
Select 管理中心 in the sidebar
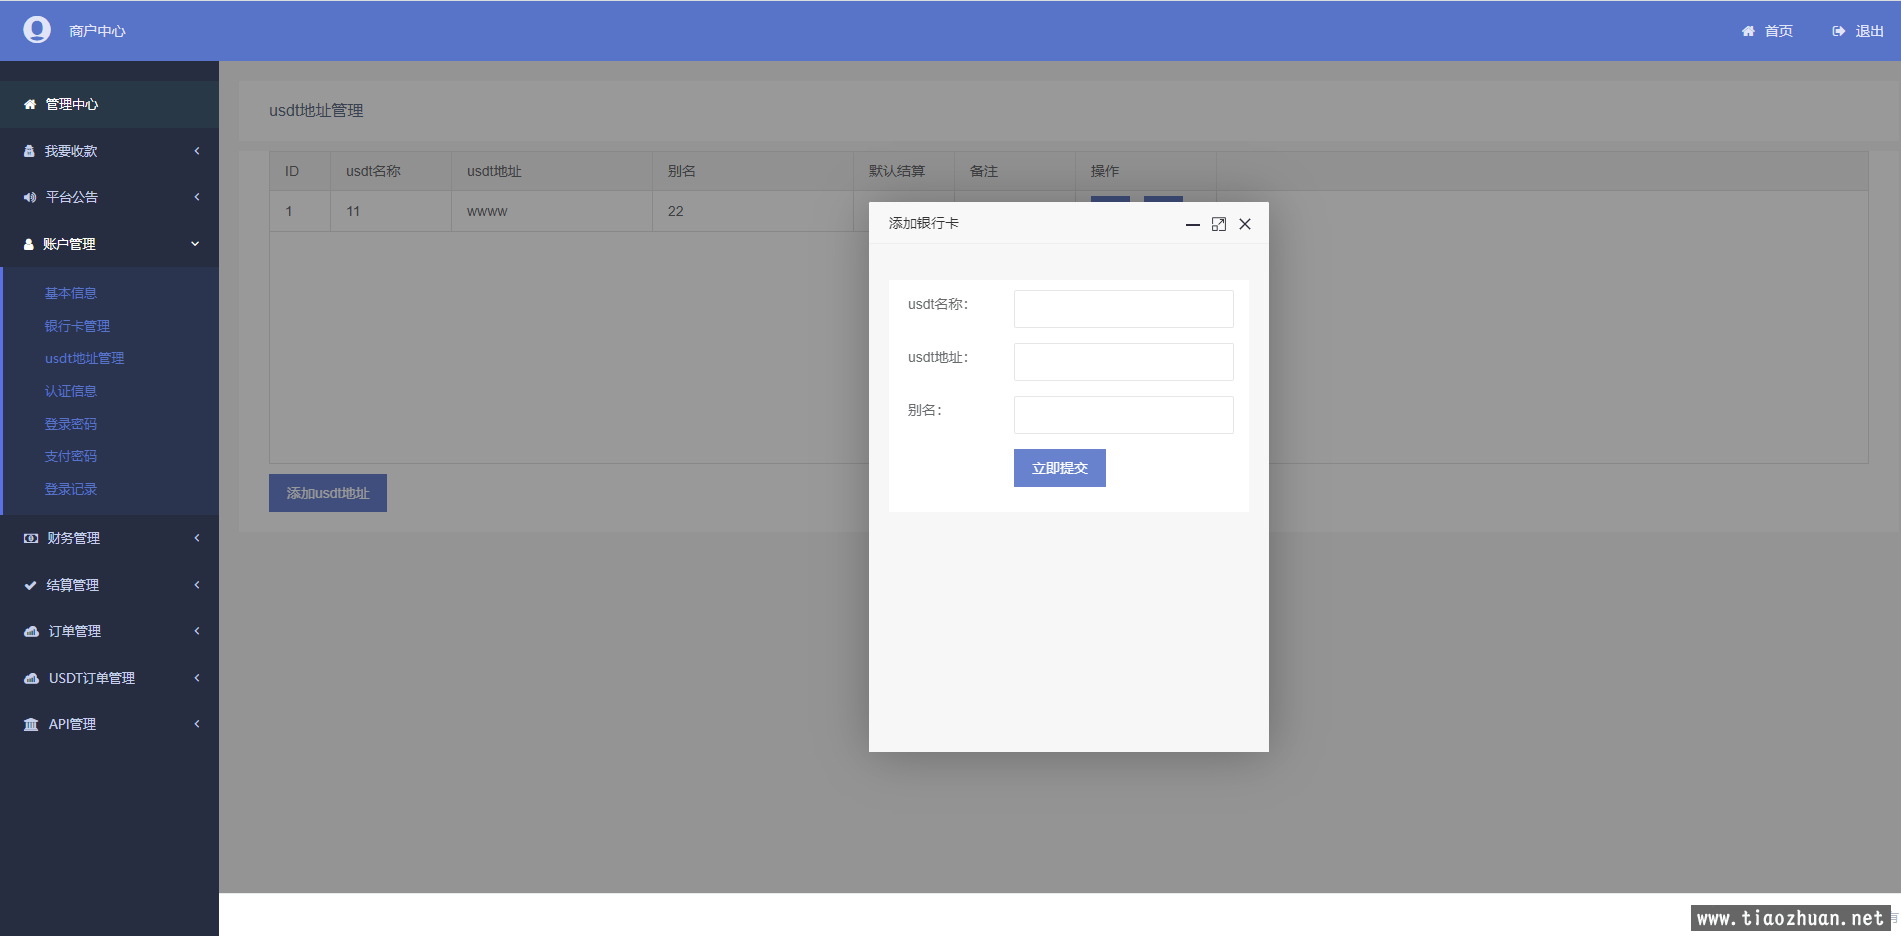(x=71, y=104)
